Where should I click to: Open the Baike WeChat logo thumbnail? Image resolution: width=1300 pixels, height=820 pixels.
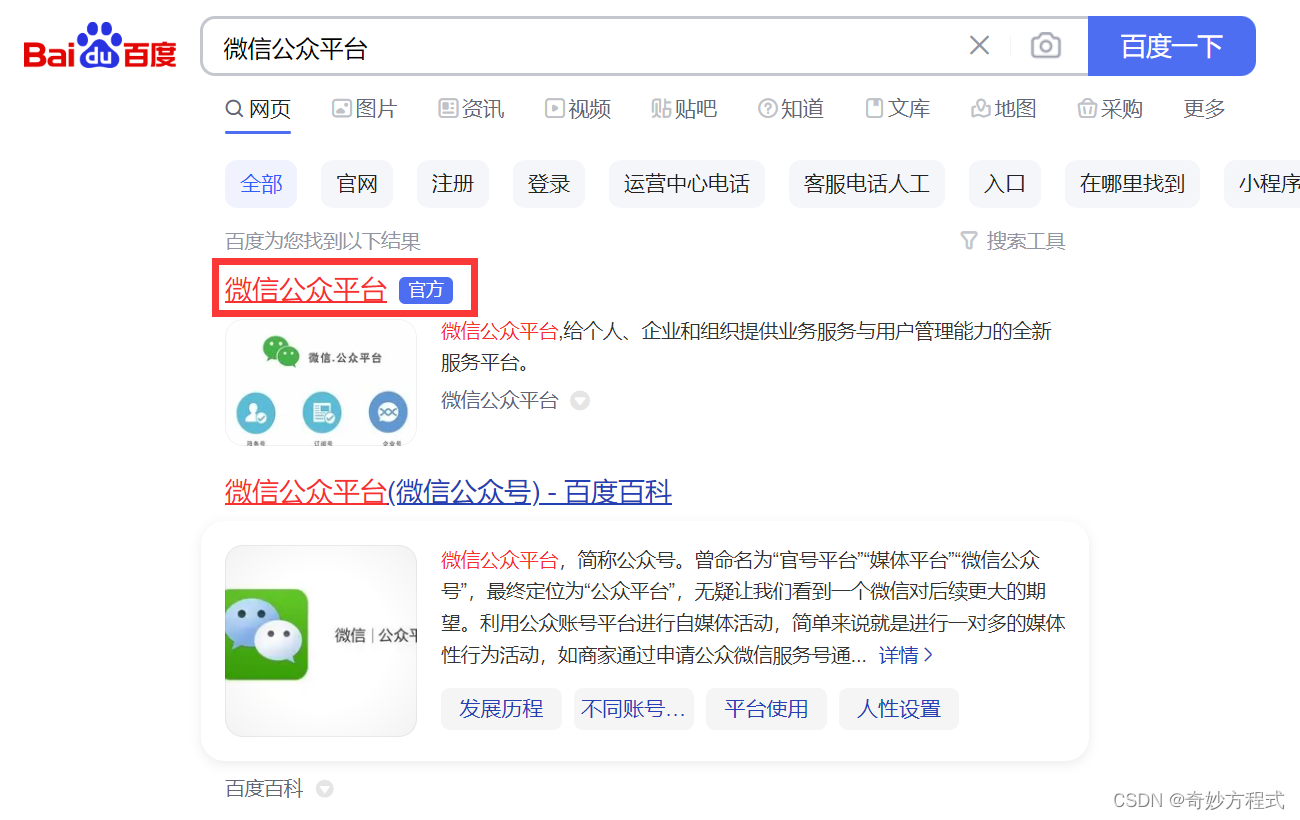pos(321,641)
